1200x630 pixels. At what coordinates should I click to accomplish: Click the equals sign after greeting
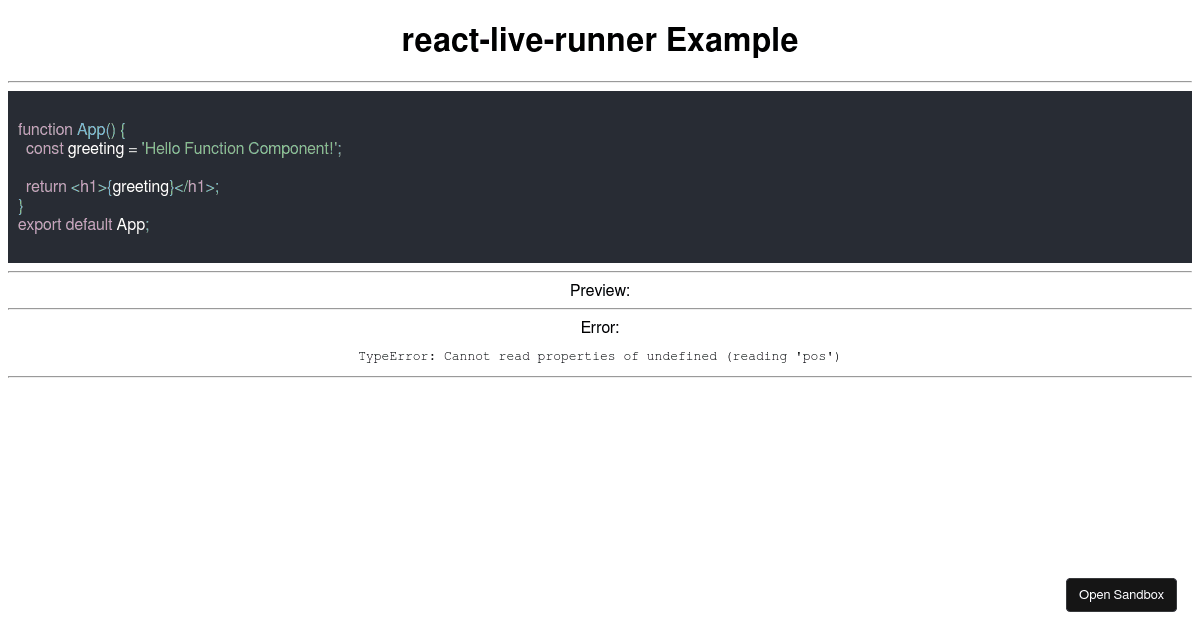pos(133,149)
